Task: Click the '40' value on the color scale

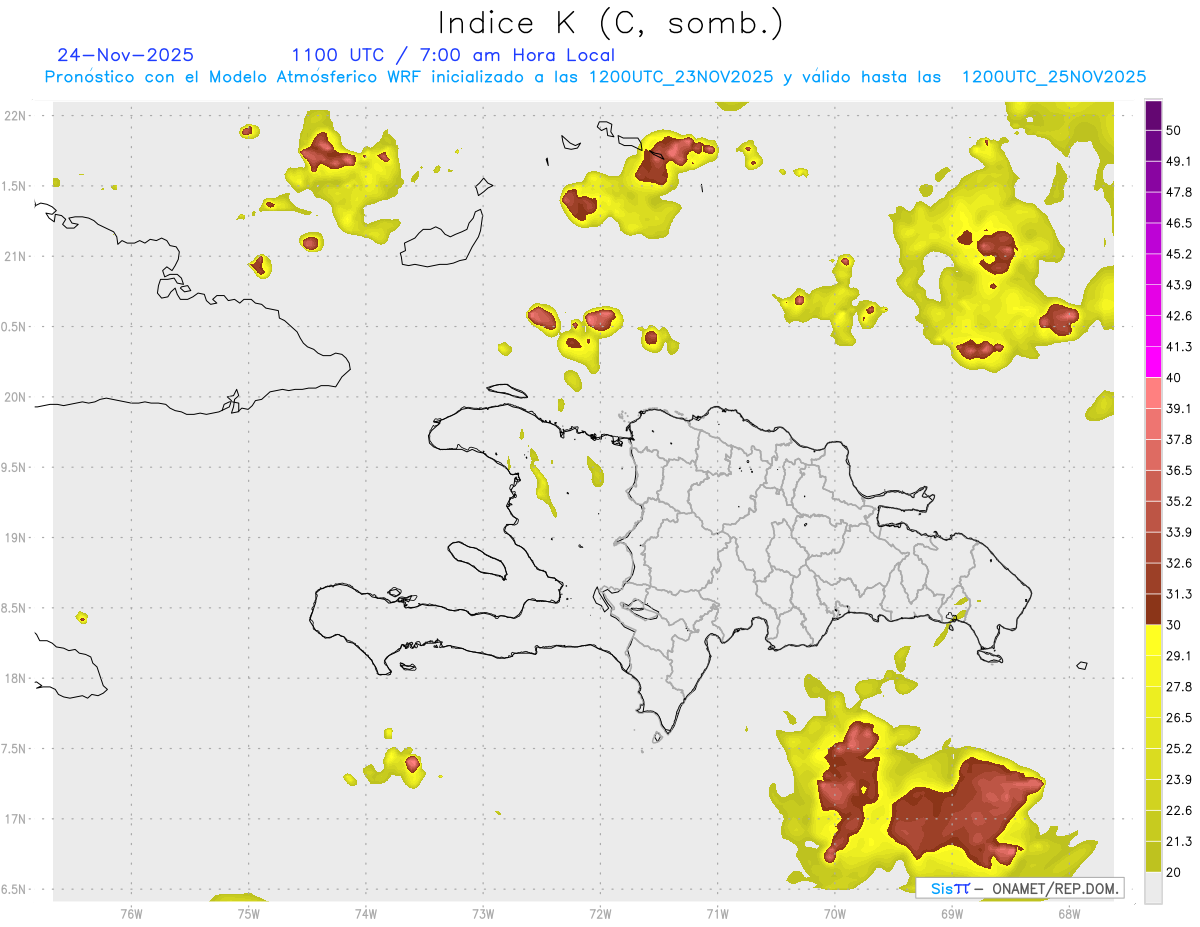Action: (1174, 378)
